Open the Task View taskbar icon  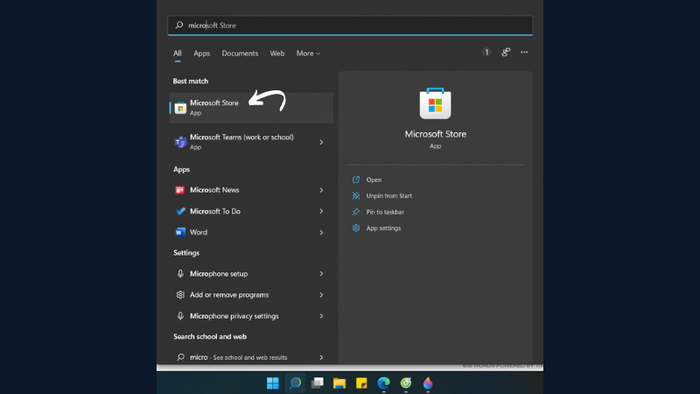(317, 383)
